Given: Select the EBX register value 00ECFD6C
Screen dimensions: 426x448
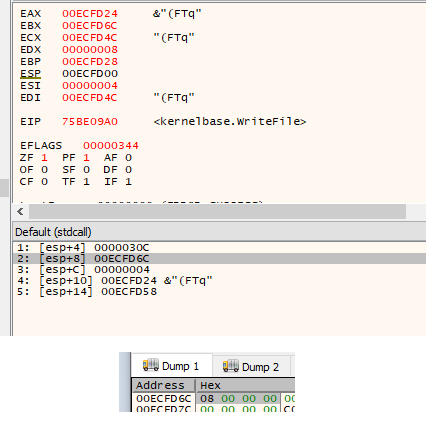Looking at the screenshot, I should pos(90,26).
